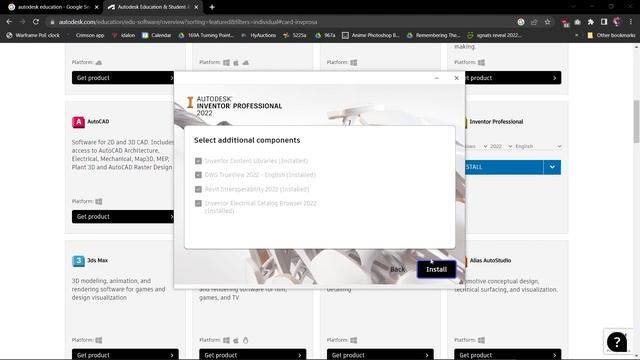Reload the page with refresh icon
640x360 pixels.
36,22
